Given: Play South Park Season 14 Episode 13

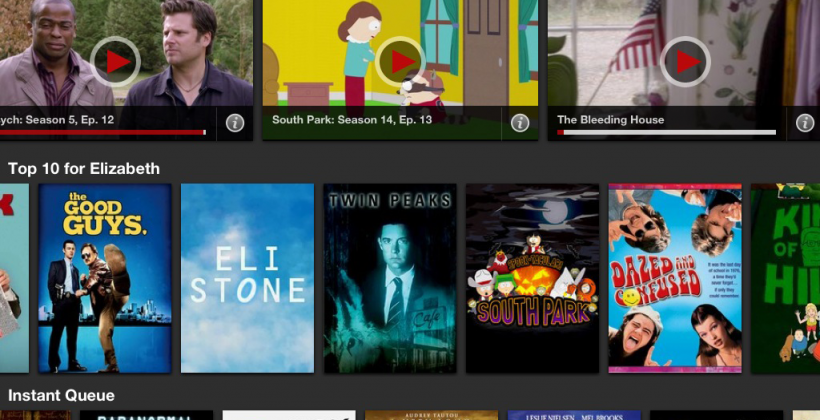Looking at the screenshot, I should click(401, 62).
